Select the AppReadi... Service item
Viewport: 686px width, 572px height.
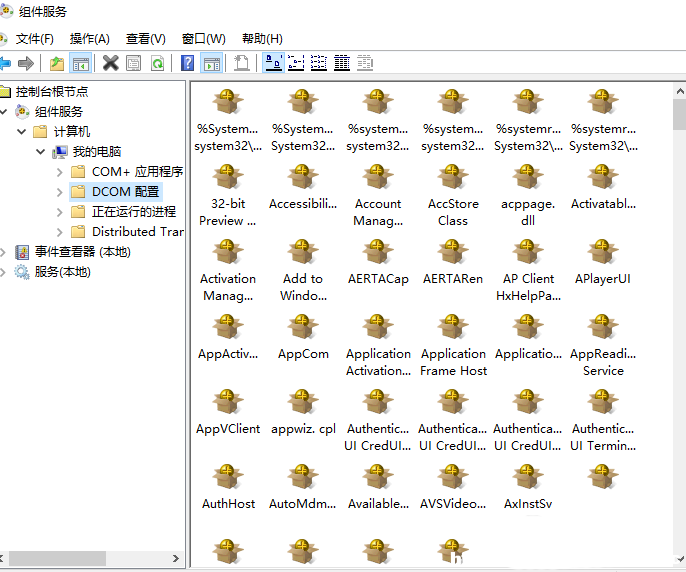coord(603,345)
